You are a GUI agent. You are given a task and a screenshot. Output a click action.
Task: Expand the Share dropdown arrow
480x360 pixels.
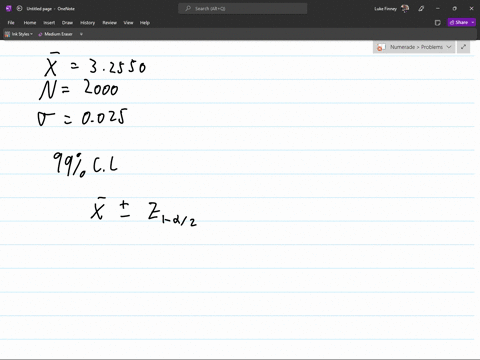click(473, 22)
